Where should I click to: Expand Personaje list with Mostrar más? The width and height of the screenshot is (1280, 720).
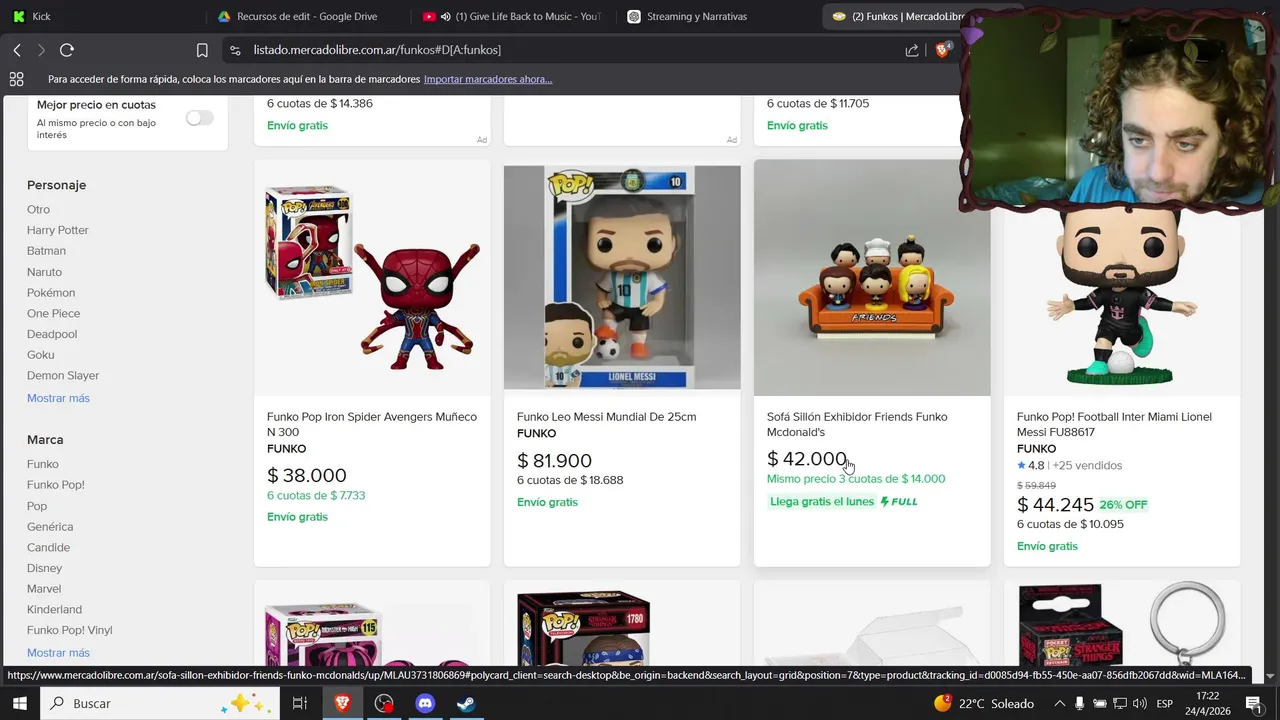pyautogui.click(x=58, y=398)
